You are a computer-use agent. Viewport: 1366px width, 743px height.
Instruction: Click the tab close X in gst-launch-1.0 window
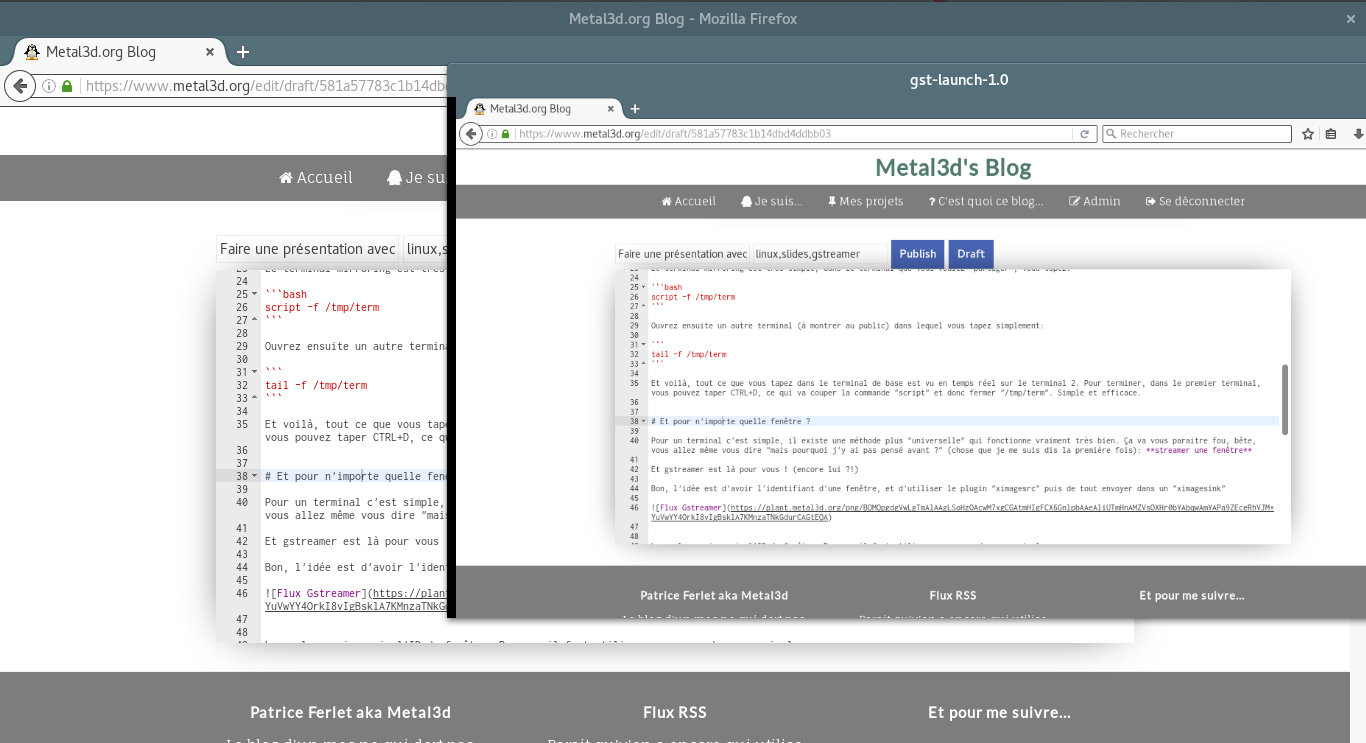coord(610,108)
